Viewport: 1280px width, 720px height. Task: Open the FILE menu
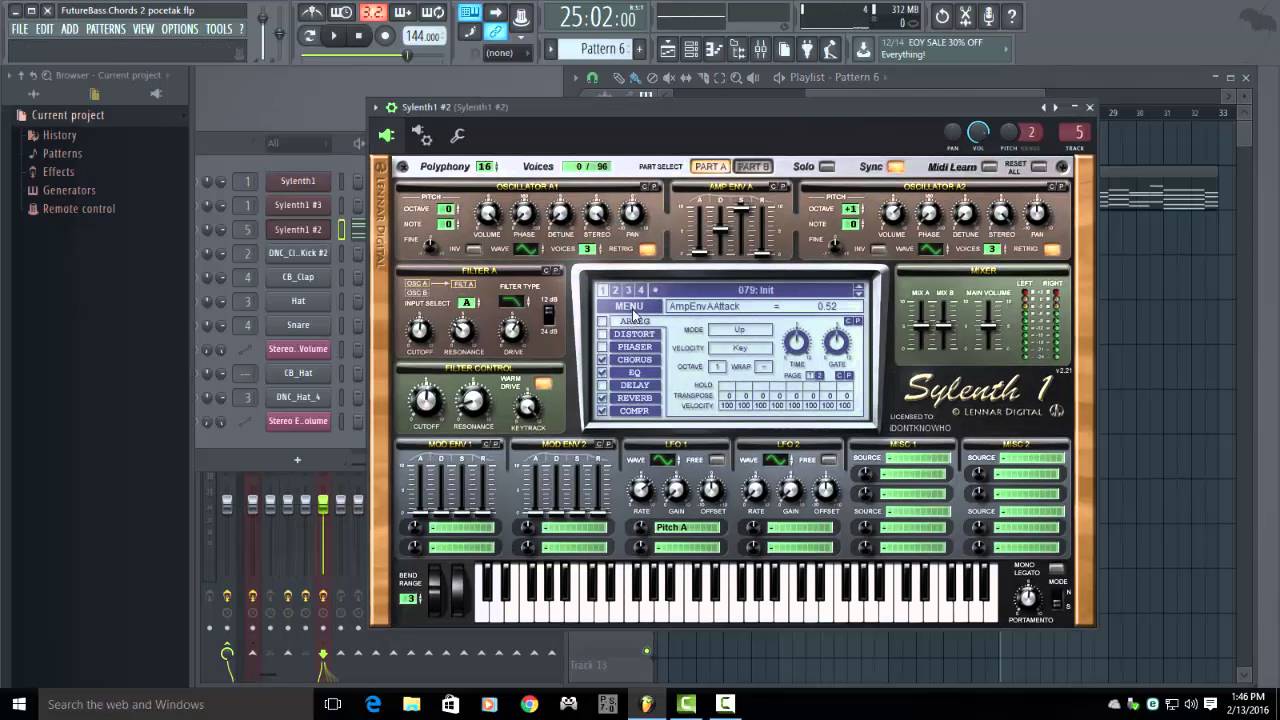click(20, 29)
